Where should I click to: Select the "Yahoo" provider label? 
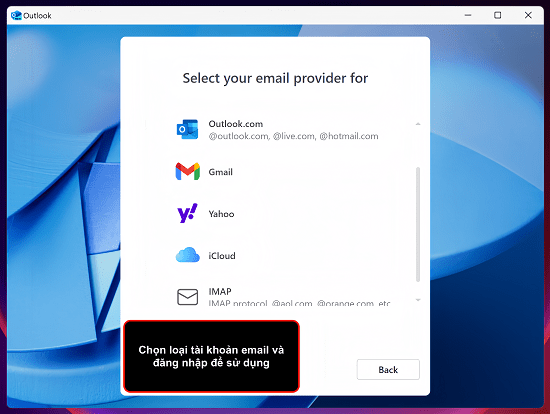tap(221, 214)
